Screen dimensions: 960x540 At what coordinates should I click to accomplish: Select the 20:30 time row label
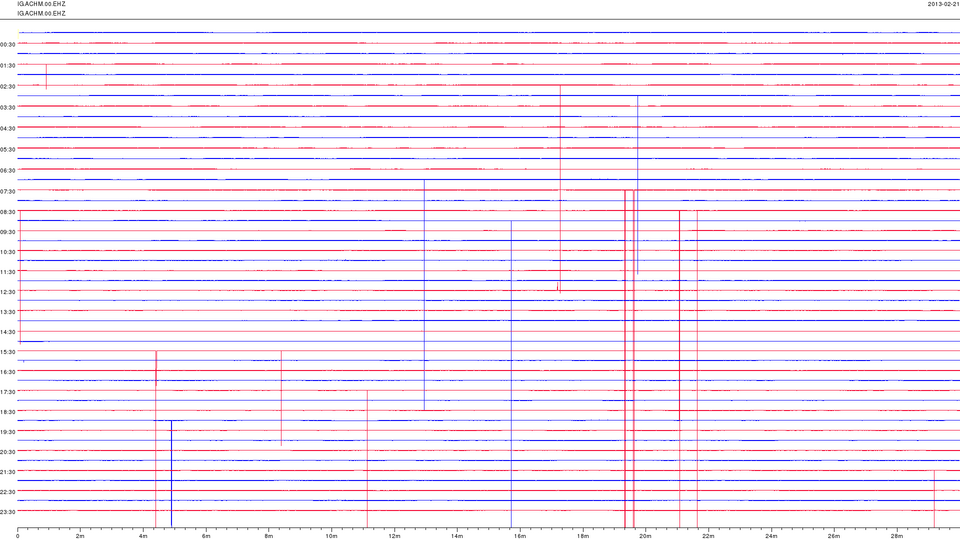pyautogui.click(x=8, y=452)
